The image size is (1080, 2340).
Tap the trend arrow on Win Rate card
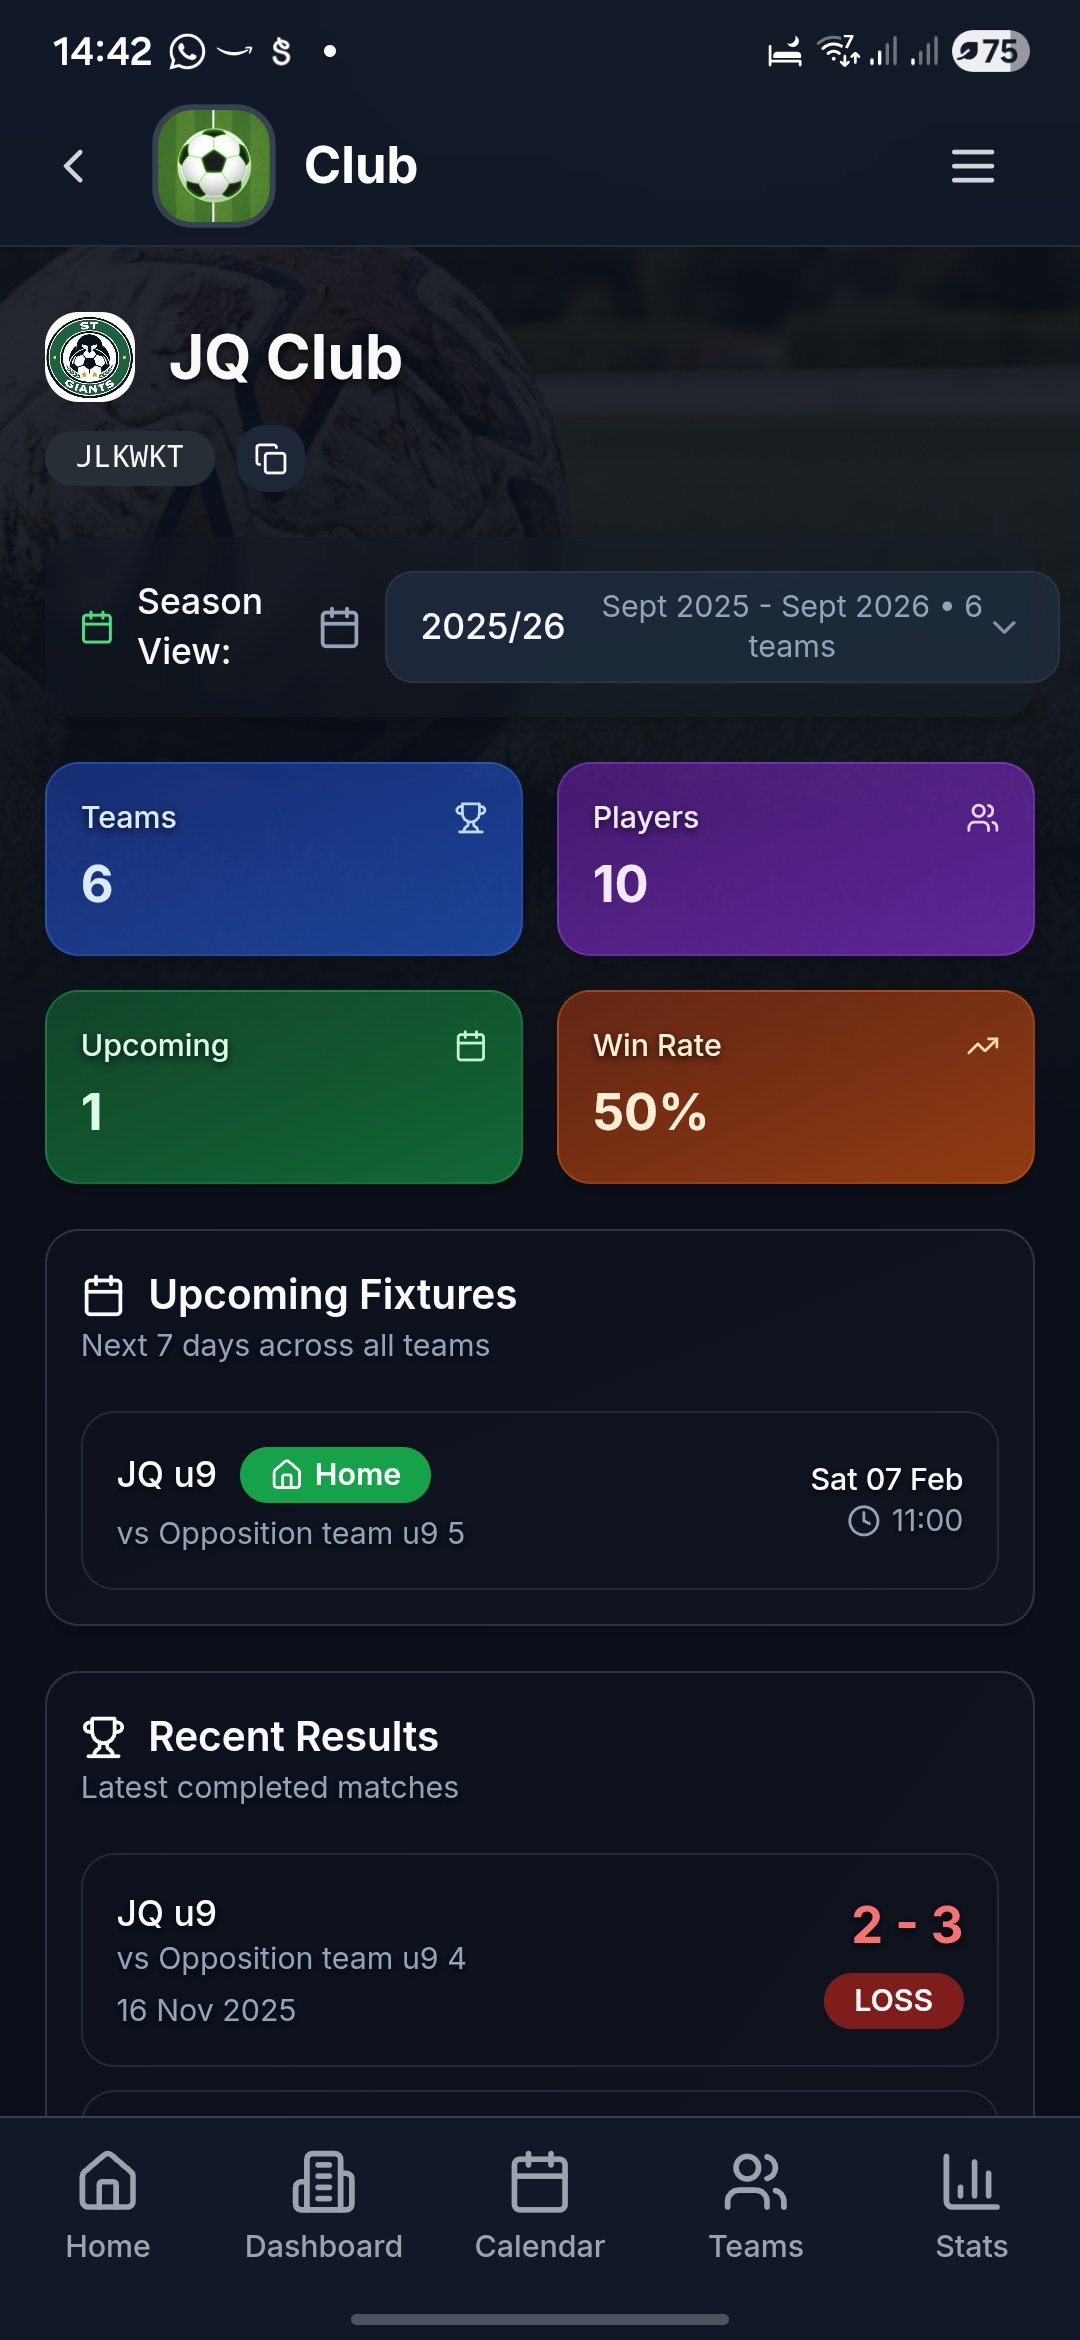coord(982,1046)
